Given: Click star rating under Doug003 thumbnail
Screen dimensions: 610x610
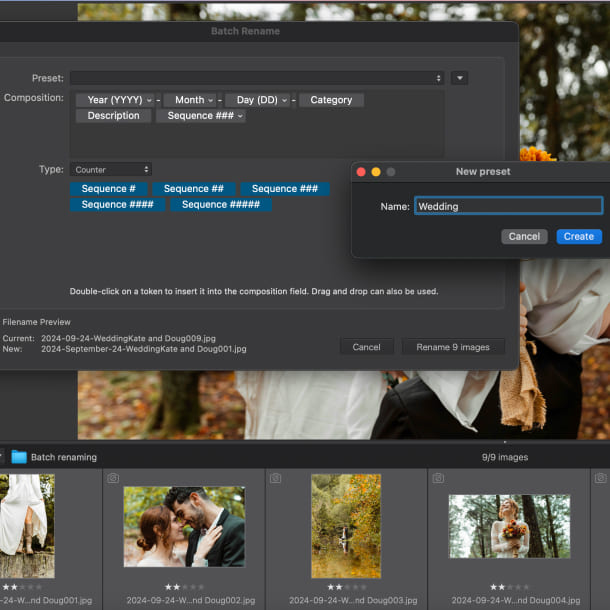Looking at the screenshot, I should coord(346,587).
